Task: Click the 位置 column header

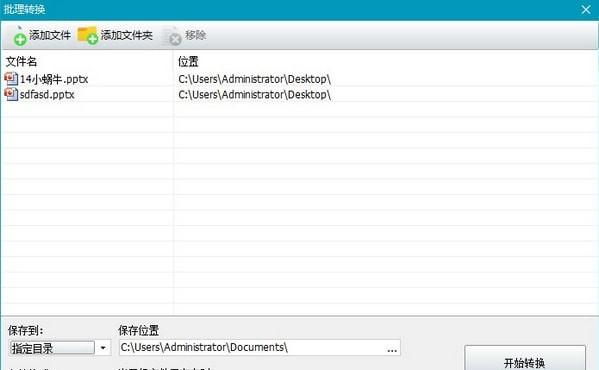Action: 188,61
